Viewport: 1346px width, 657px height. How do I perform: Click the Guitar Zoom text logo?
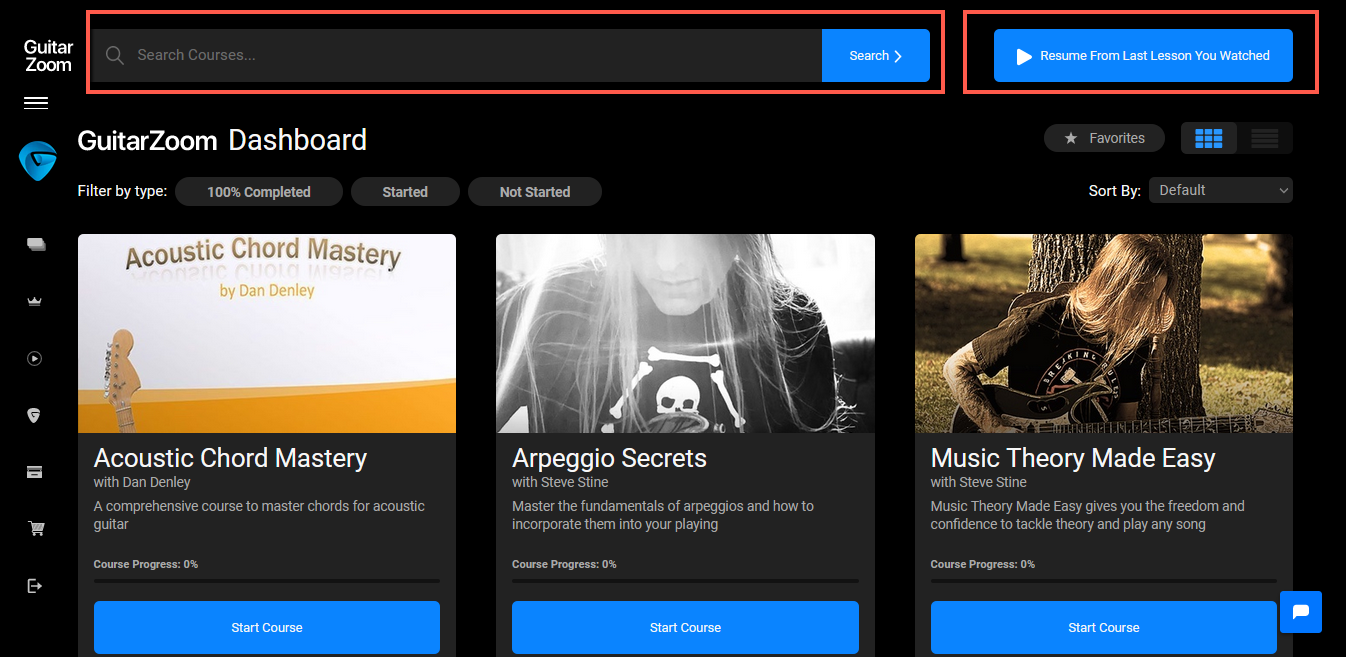pyautogui.click(x=48, y=56)
